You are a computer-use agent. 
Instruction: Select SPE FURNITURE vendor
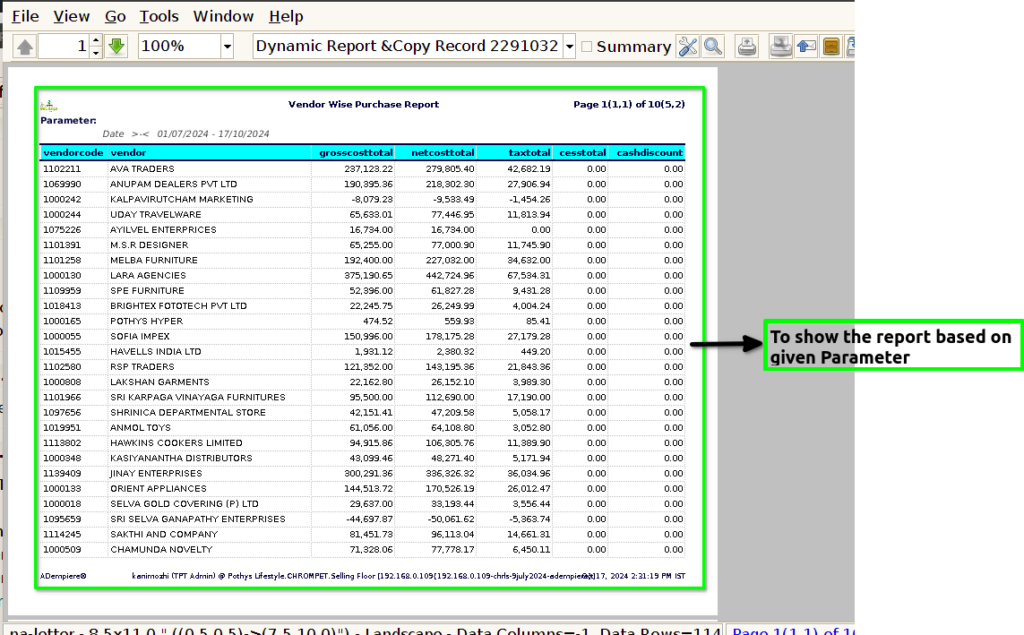pos(147,291)
